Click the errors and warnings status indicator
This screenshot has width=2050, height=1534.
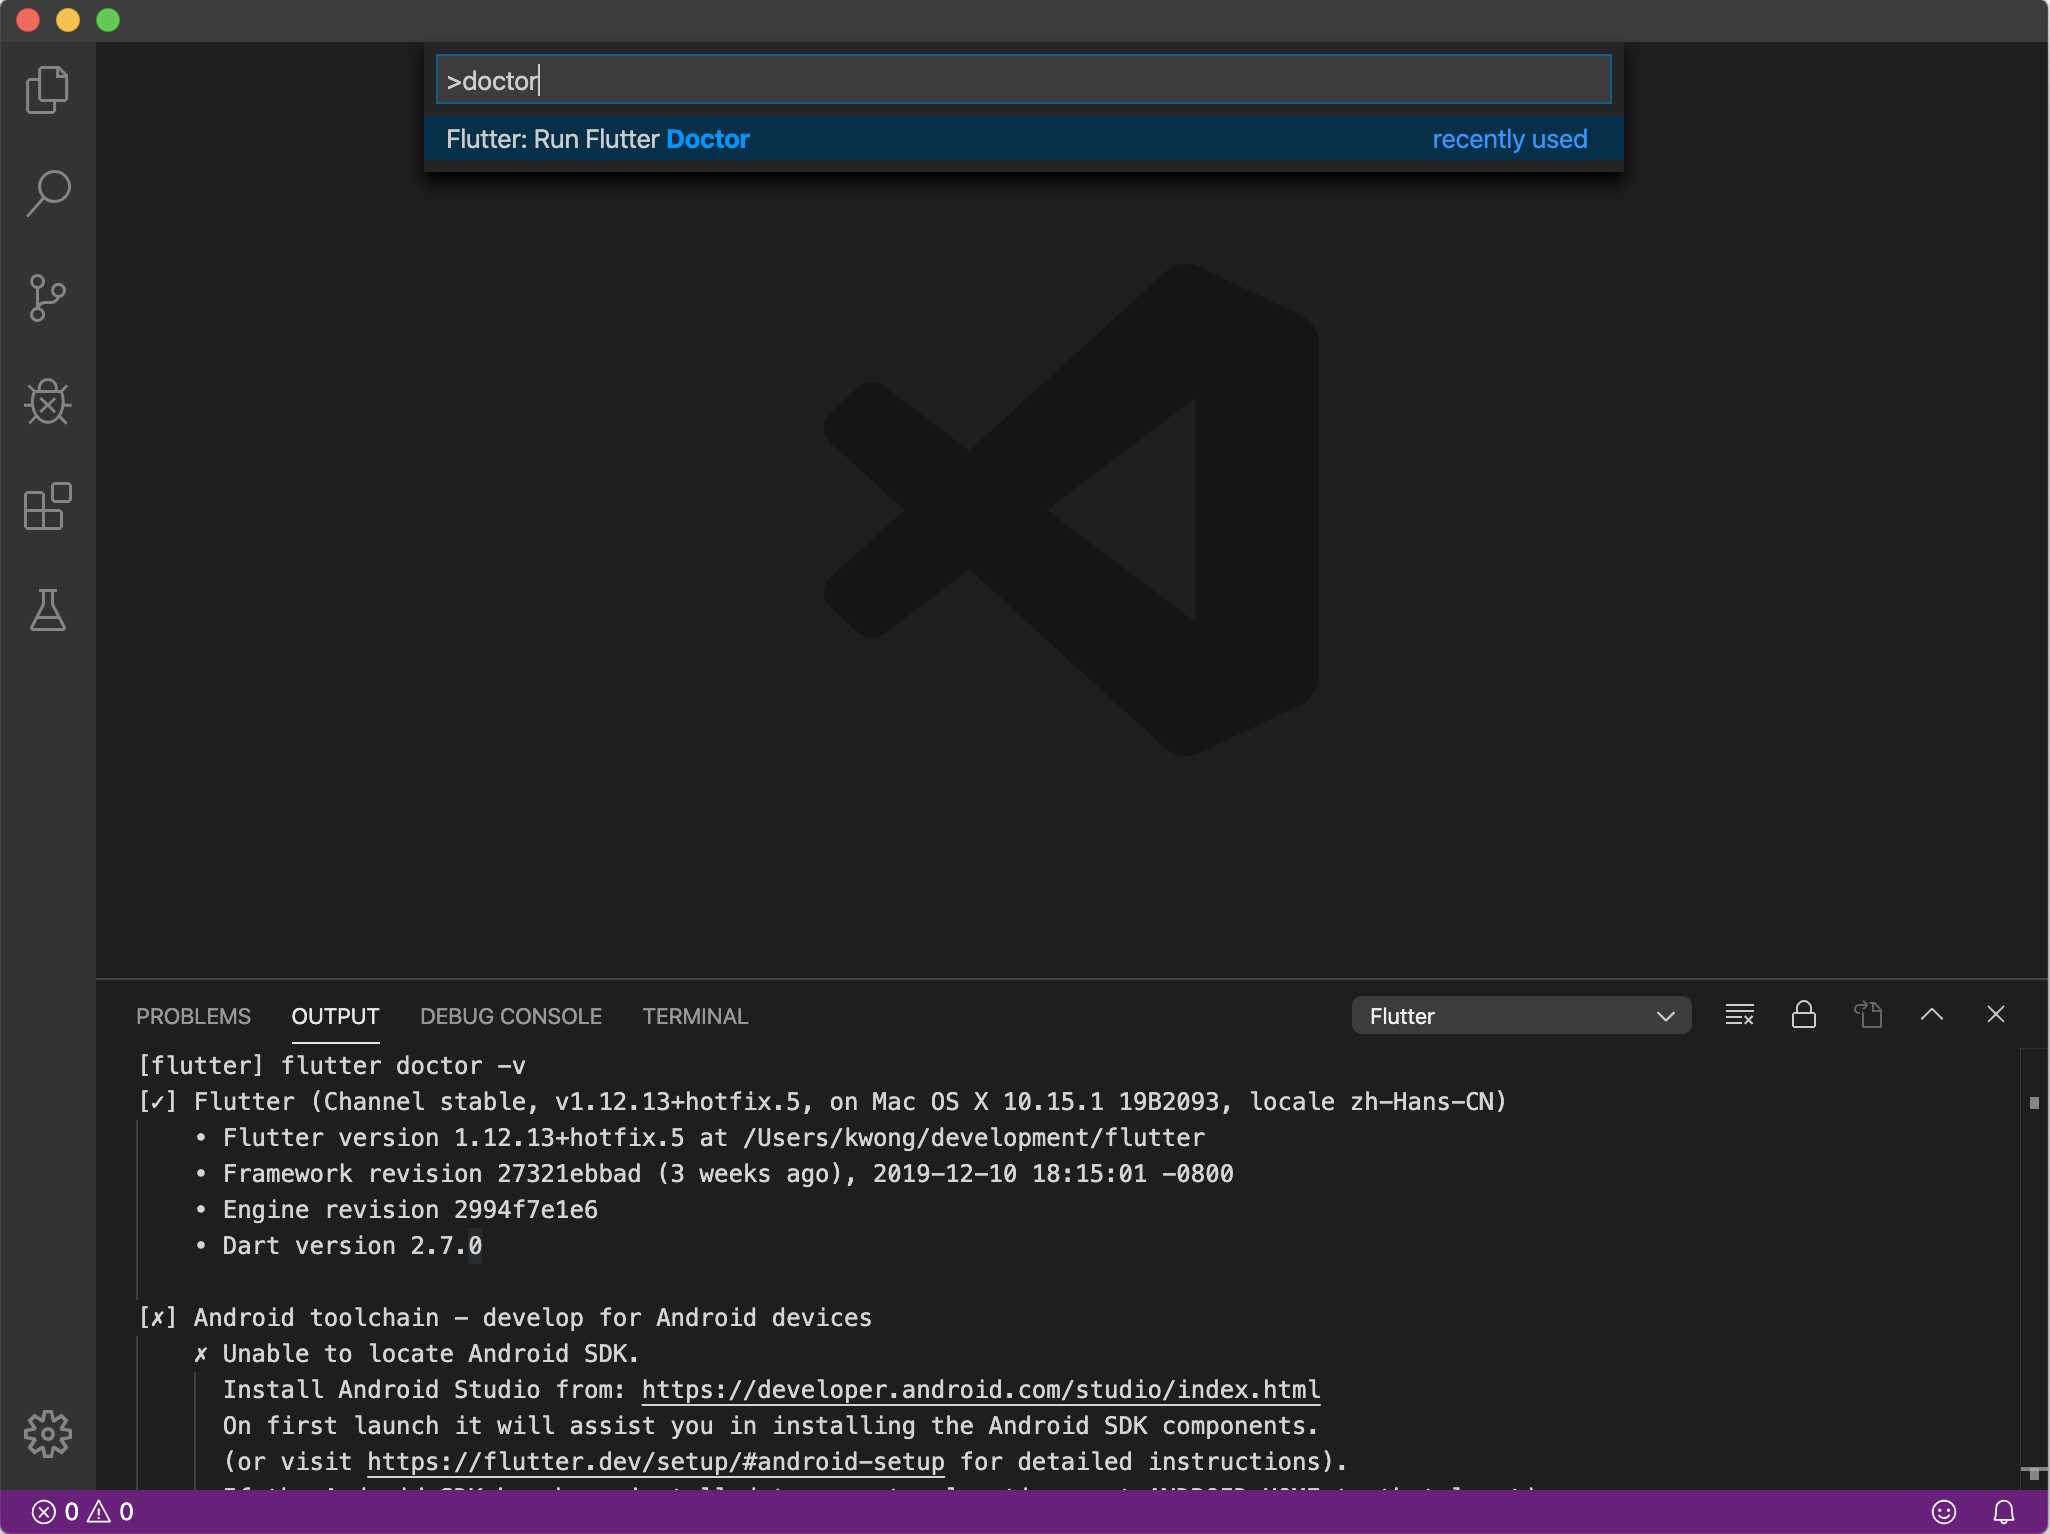pyautogui.click(x=83, y=1512)
